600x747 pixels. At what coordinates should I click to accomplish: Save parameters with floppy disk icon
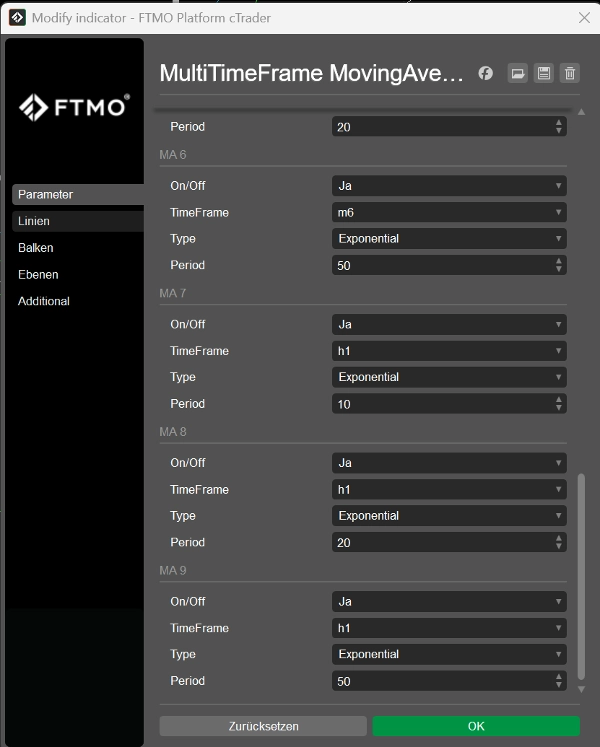click(544, 73)
